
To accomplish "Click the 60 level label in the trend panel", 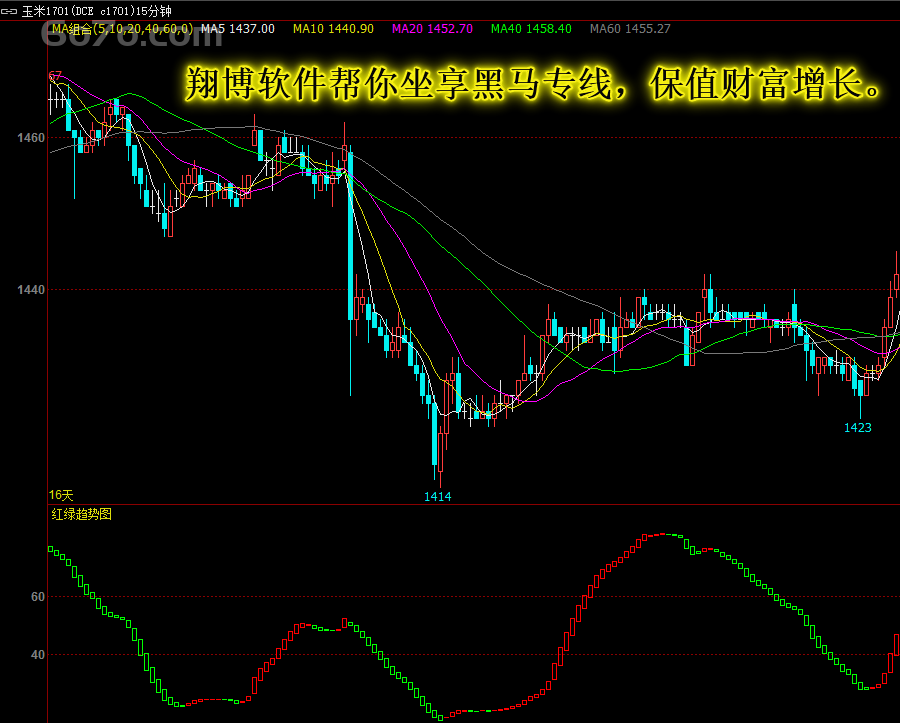I will coord(37,597).
